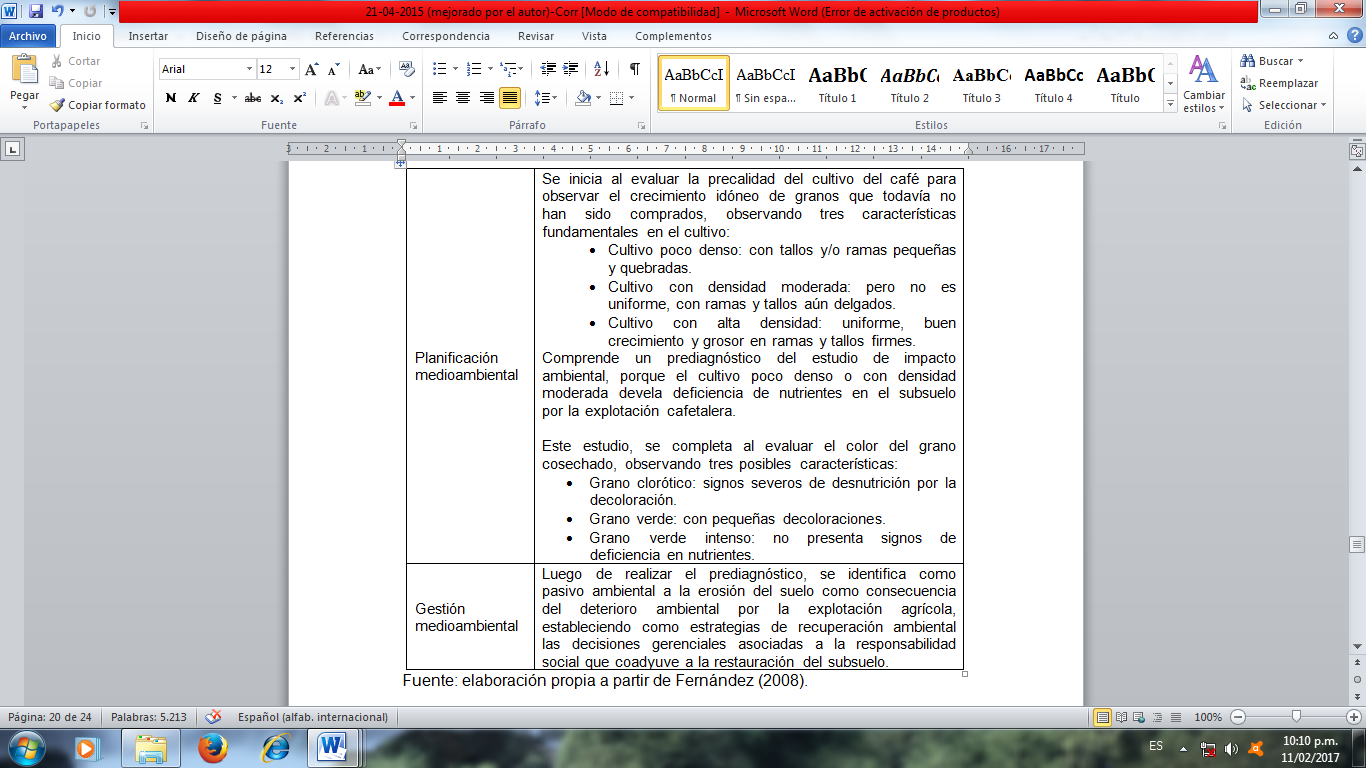The width and height of the screenshot is (1366, 768).
Task: Click the sort alphabetically icon
Action: click(601, 69)
